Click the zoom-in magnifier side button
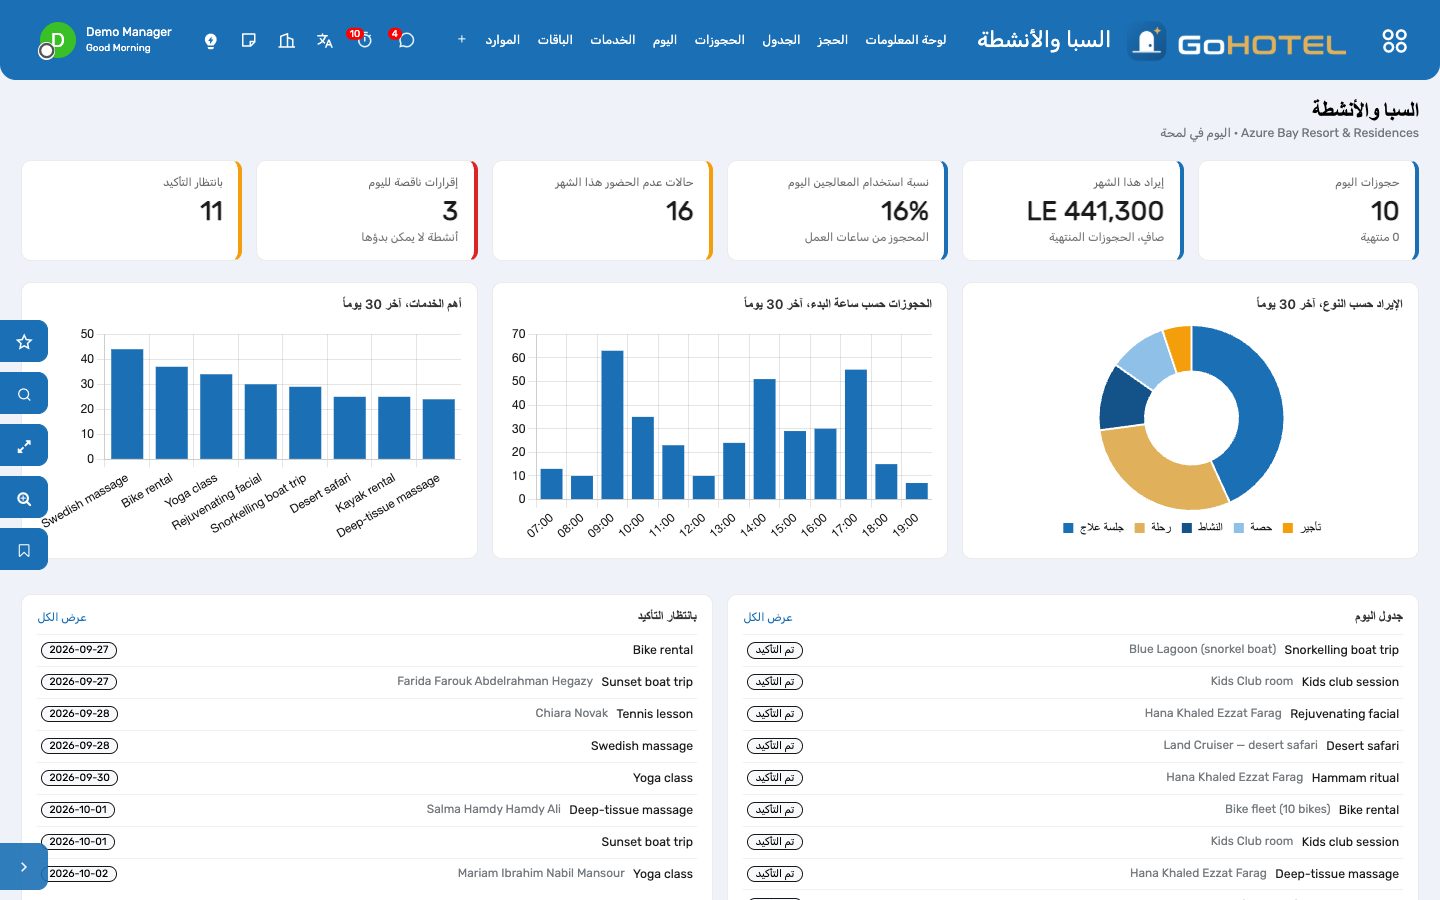Screen dimensions: 1440x900 pos(24,498)
